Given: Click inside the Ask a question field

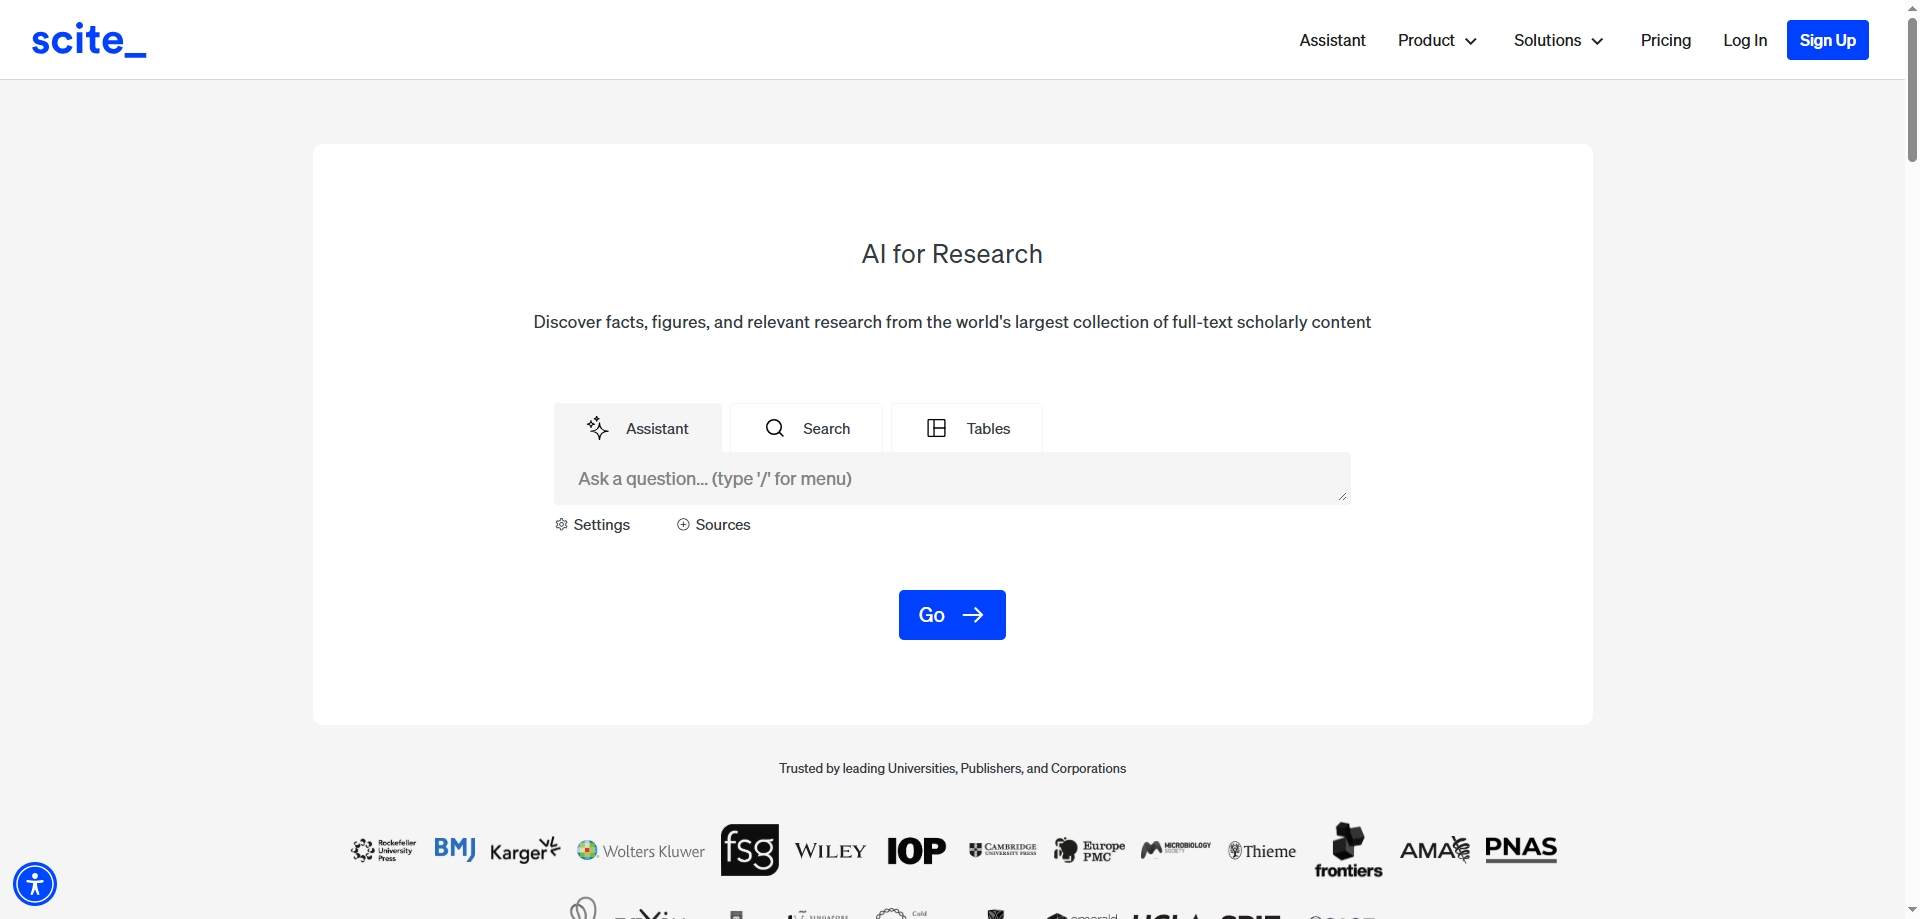Looking at the screenshot, I should point(950,479).
